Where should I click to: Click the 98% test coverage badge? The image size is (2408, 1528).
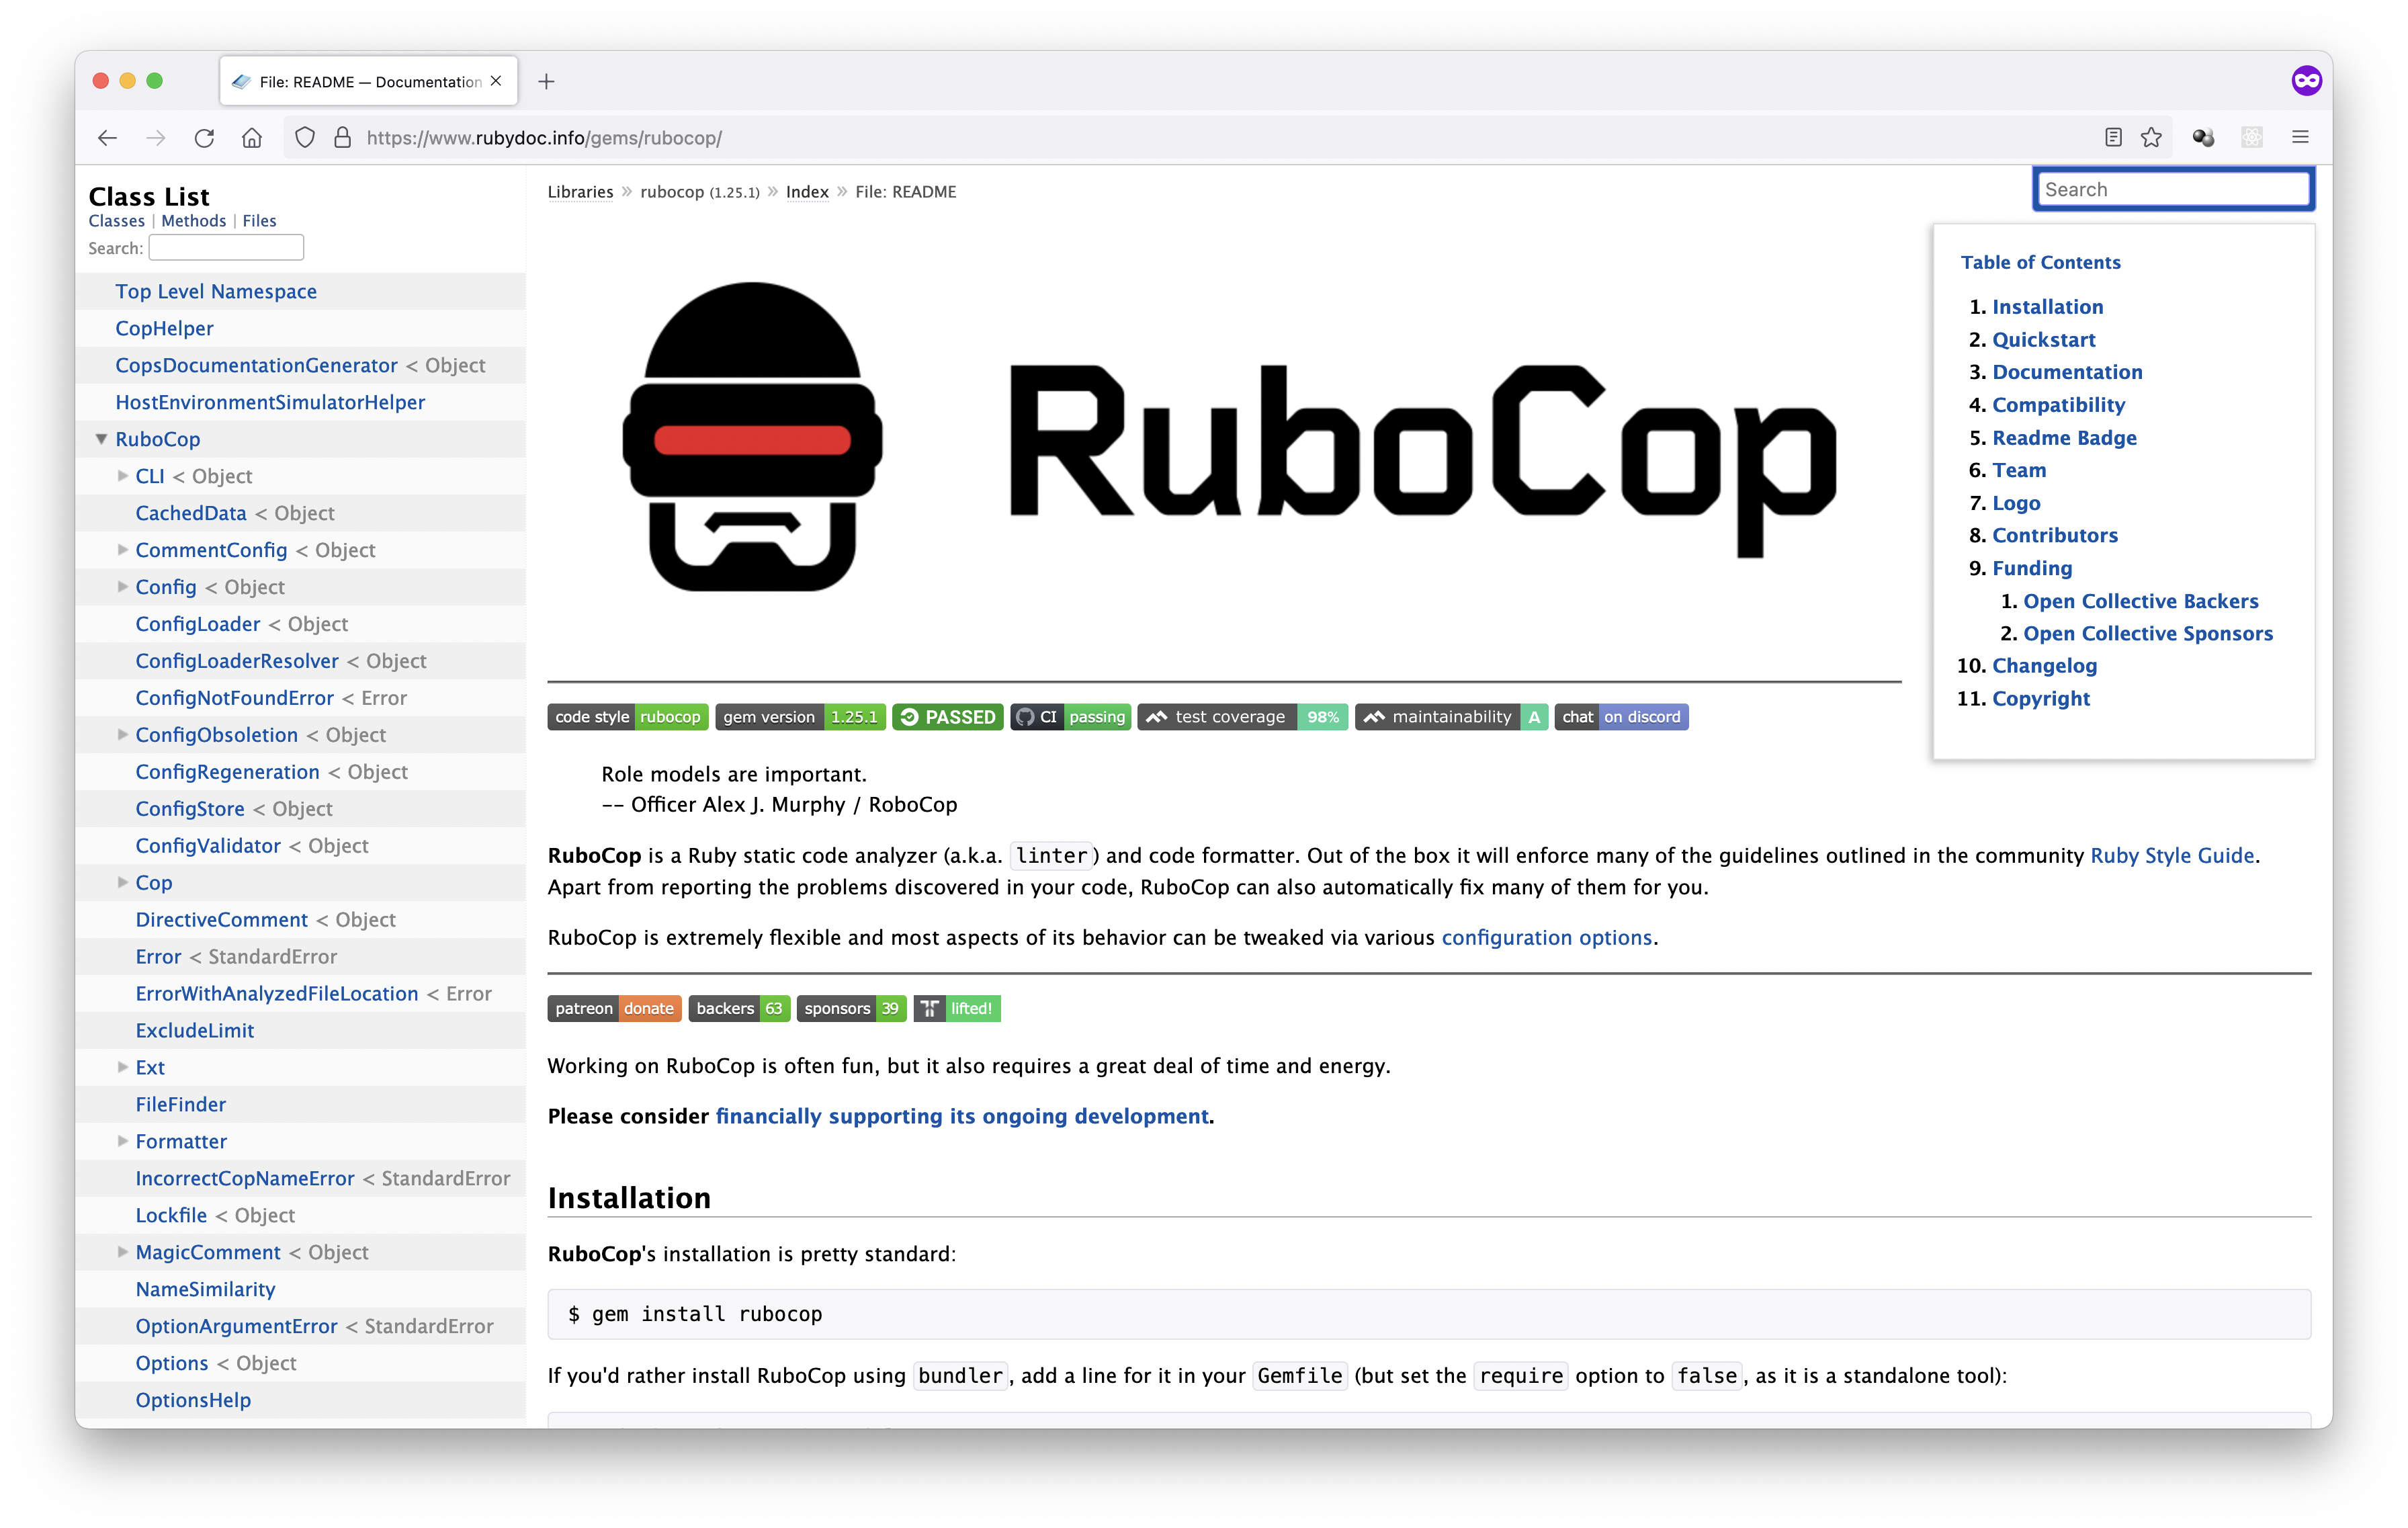(x=1243, y=716)
